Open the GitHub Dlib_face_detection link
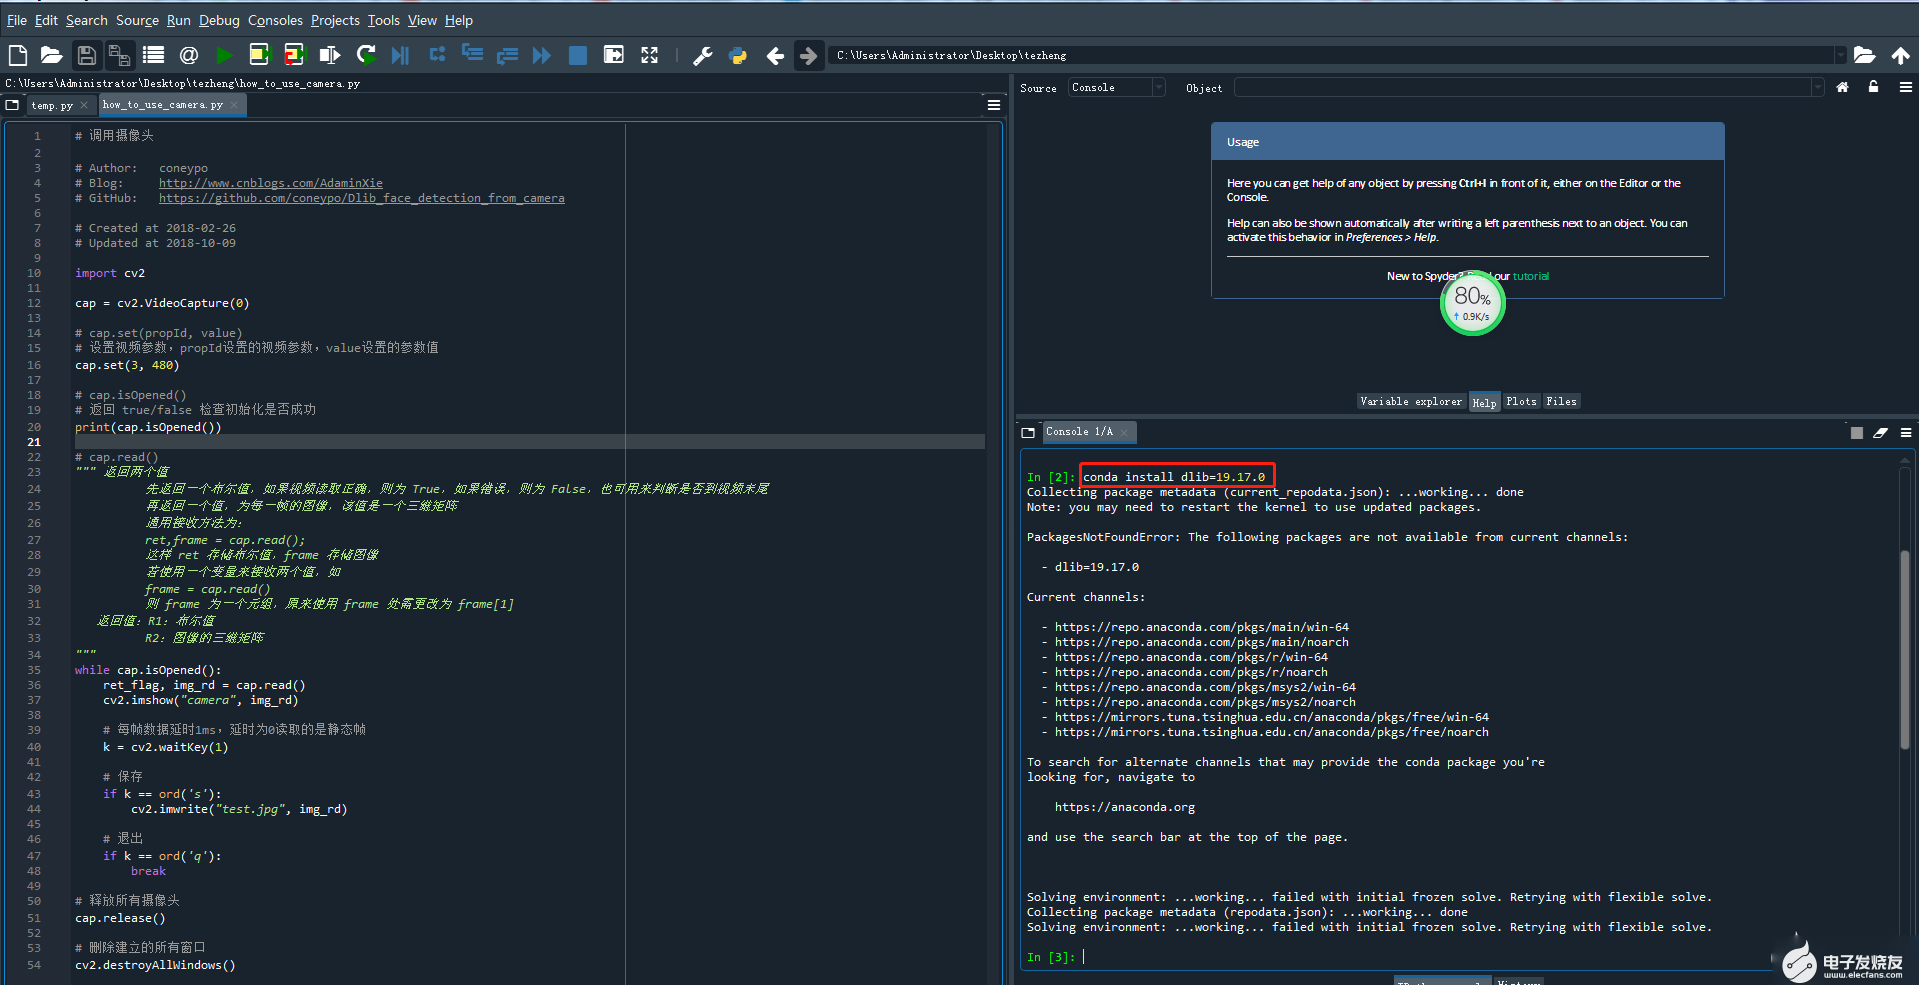 [362, 198]
